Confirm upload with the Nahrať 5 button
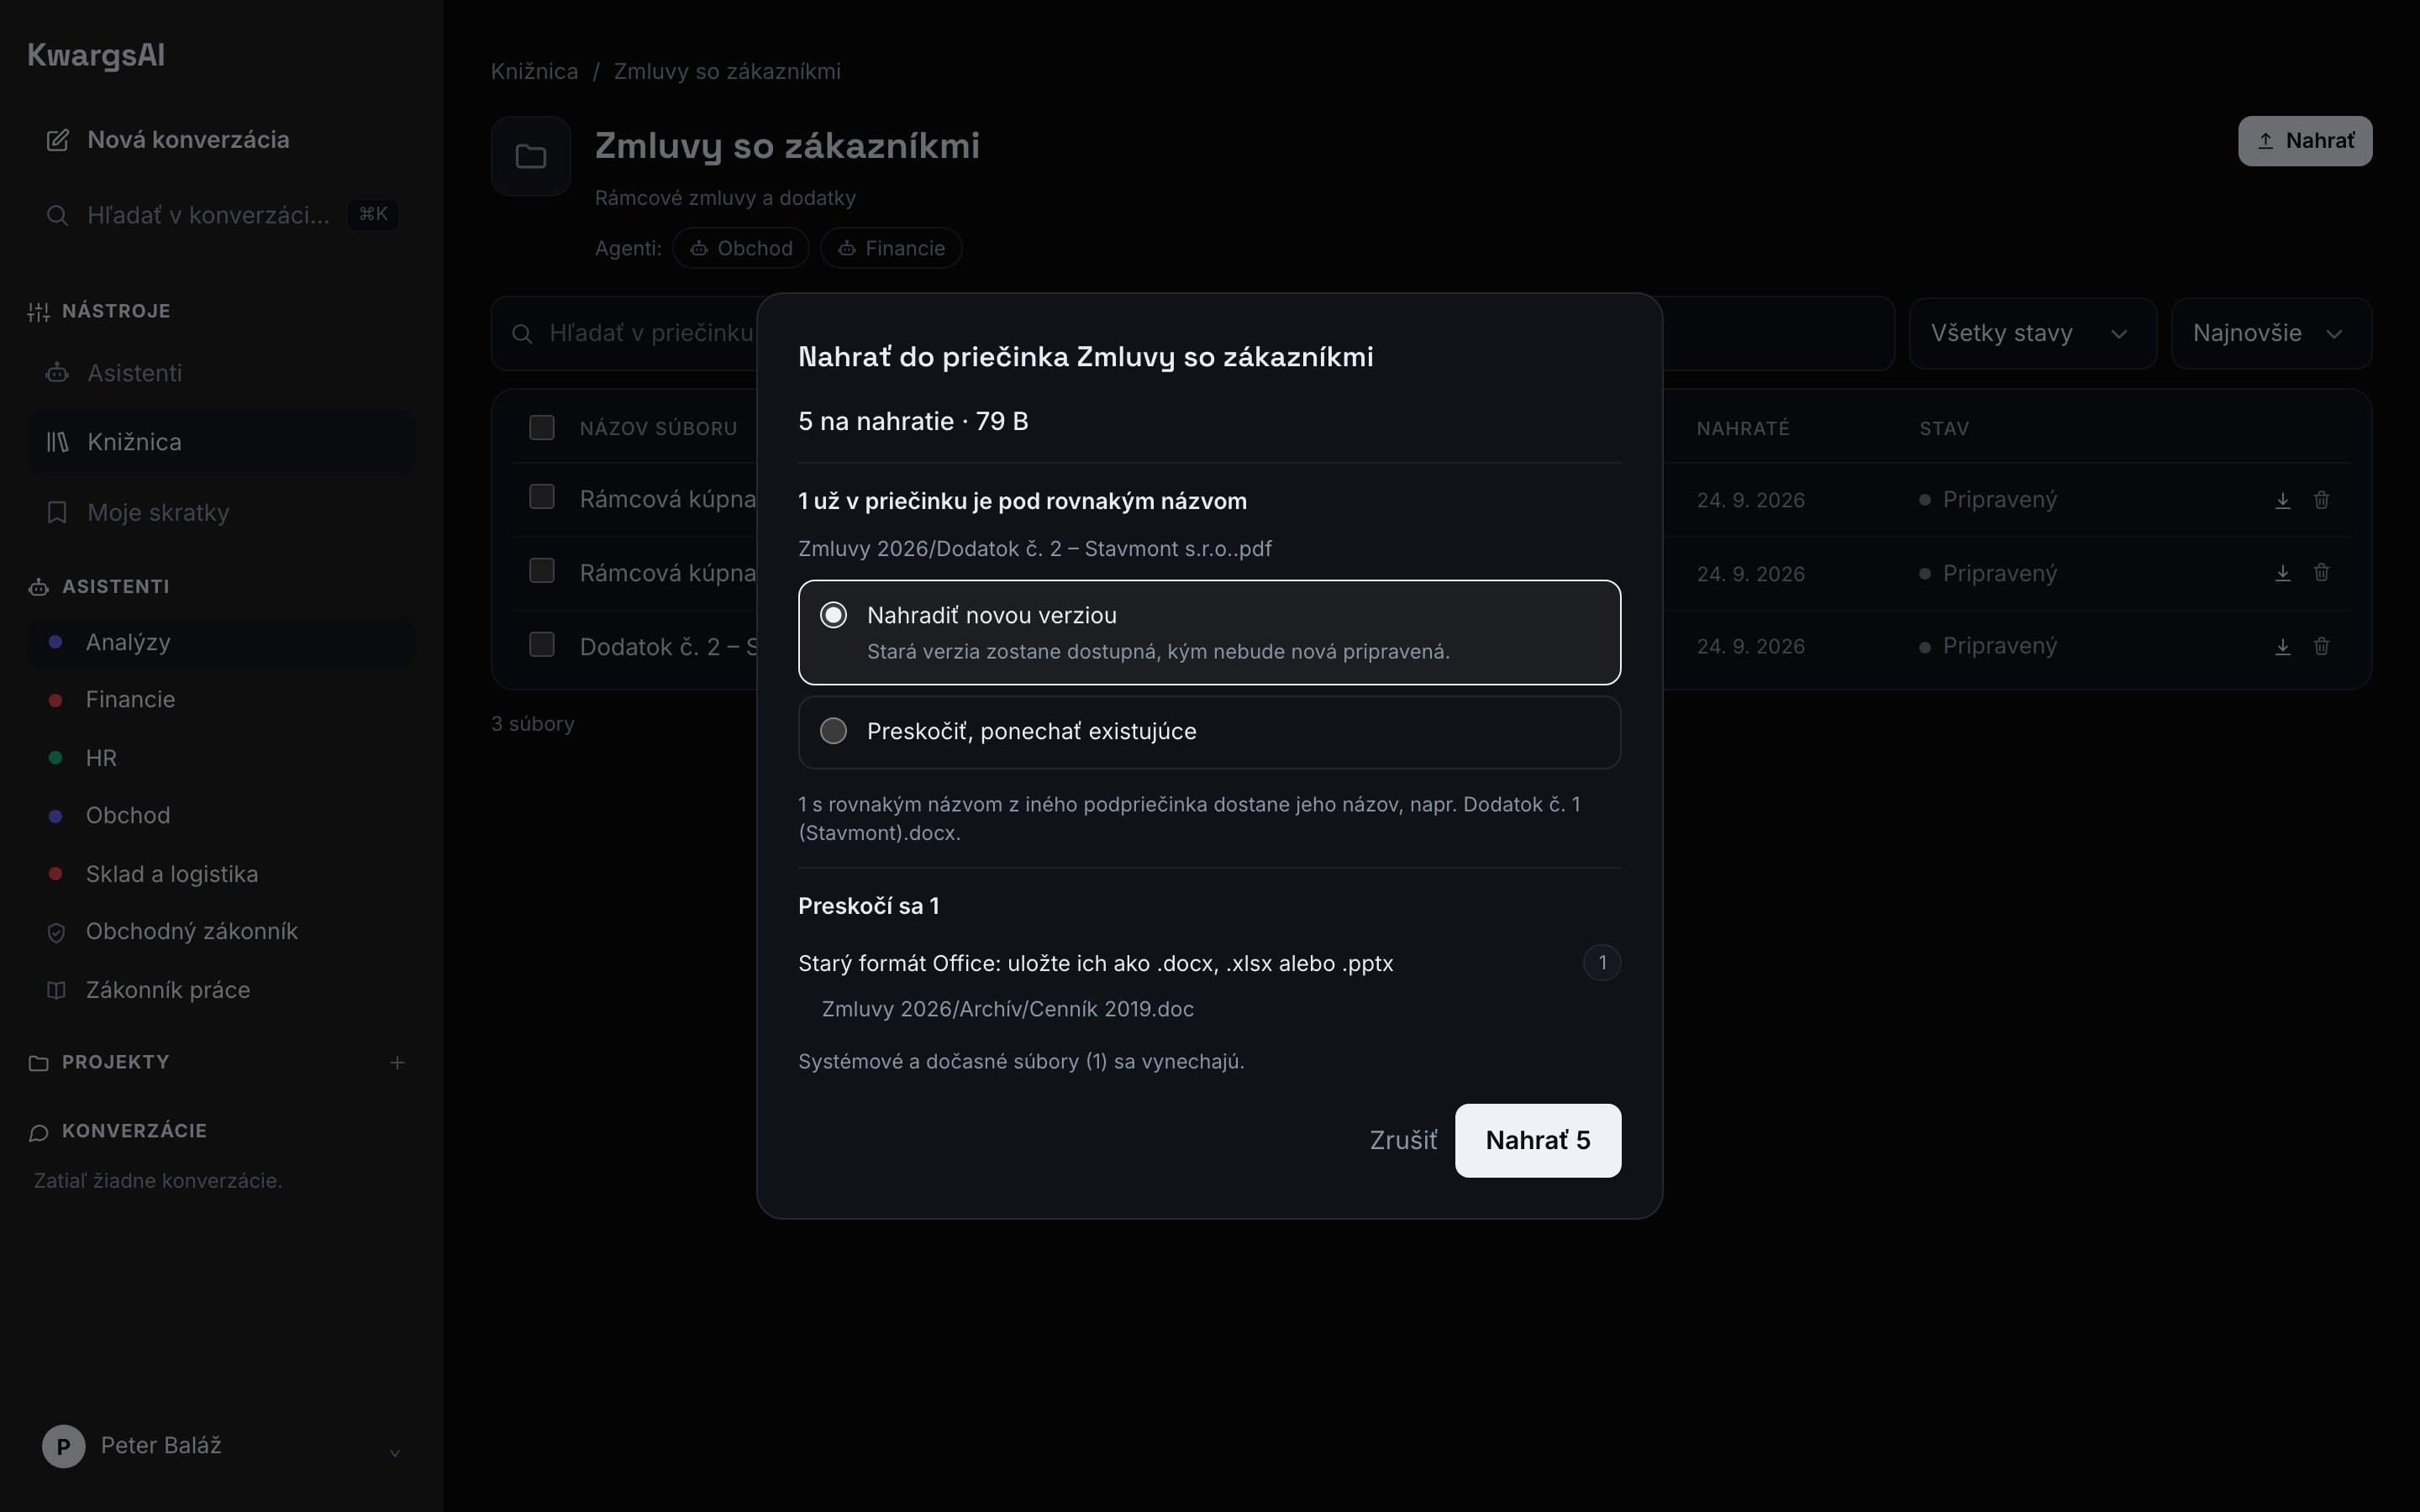Image resolution: width=2420 pixels, height=1512 pixels. (x=1538, y=1140)
